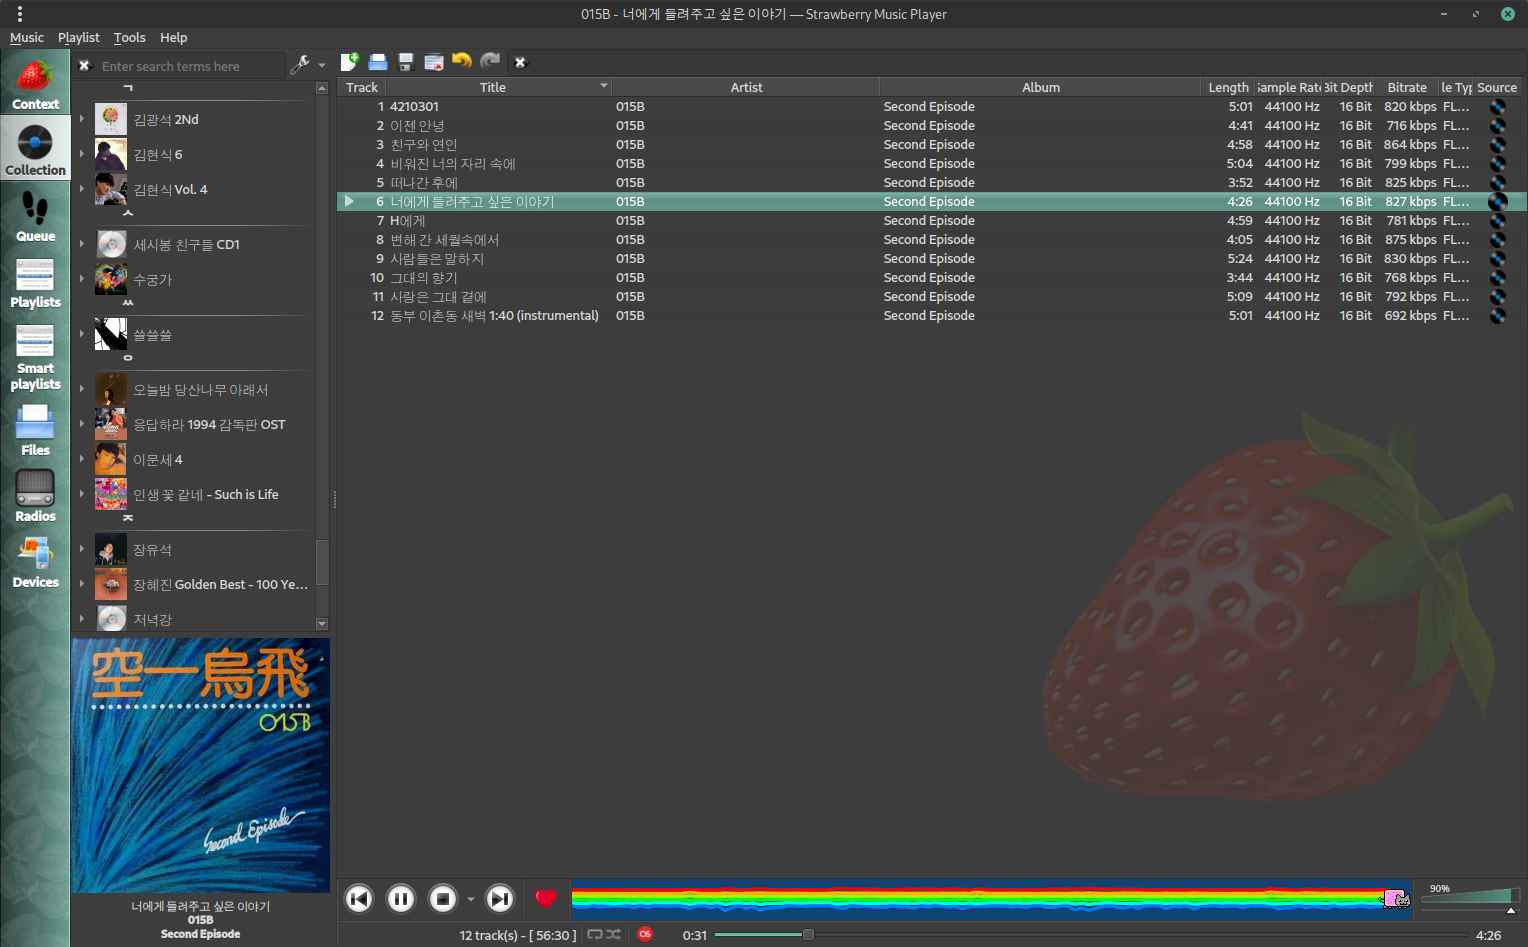Image resolution: width=1528 pixels, height=947 pixels.
Task: Open the Context sidebar tab
Action: [x=35, y=84]
